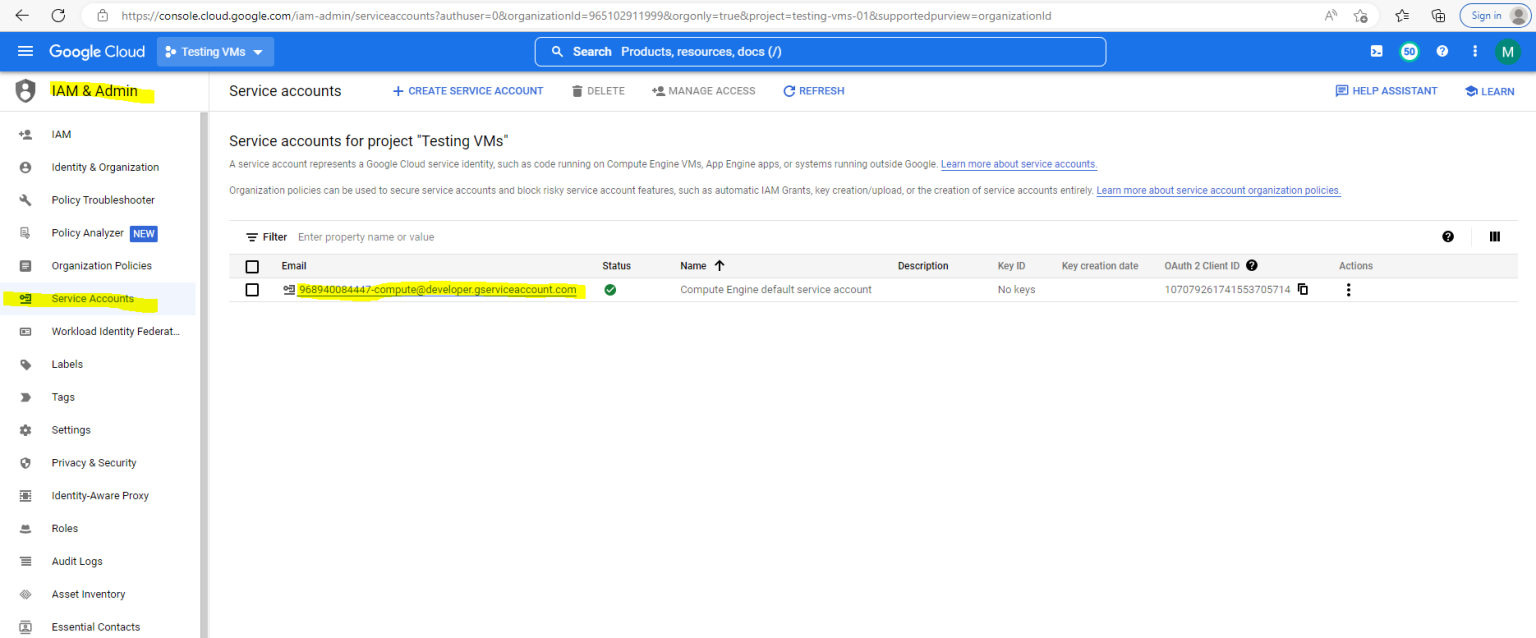Viewport: 1536px width, 638px height.
Task: Copy the OAuth 2 Client ID
Action: tap(1302, 289)
